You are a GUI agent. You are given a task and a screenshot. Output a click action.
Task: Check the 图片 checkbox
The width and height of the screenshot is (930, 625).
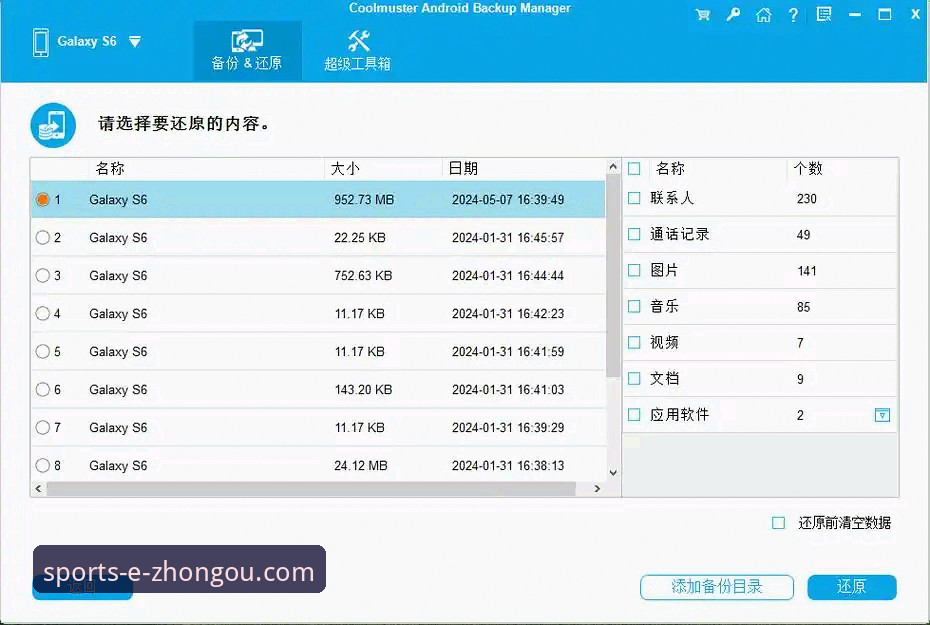pos(634,270)
